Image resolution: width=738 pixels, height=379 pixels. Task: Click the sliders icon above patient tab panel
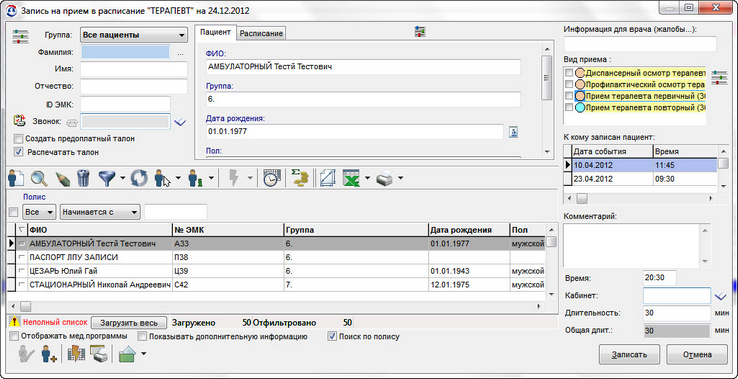click(x=420, y=32)
